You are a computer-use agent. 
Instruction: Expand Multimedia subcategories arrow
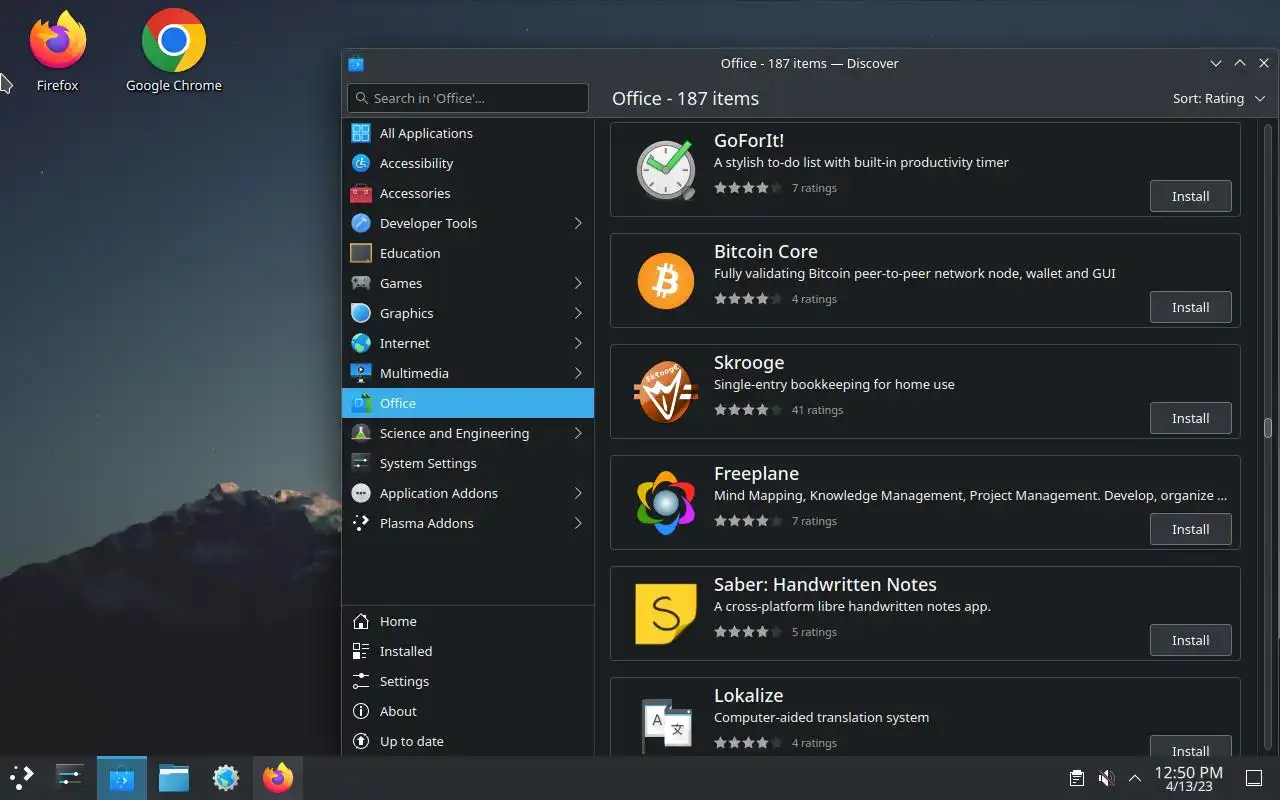[x=578, y=373]
